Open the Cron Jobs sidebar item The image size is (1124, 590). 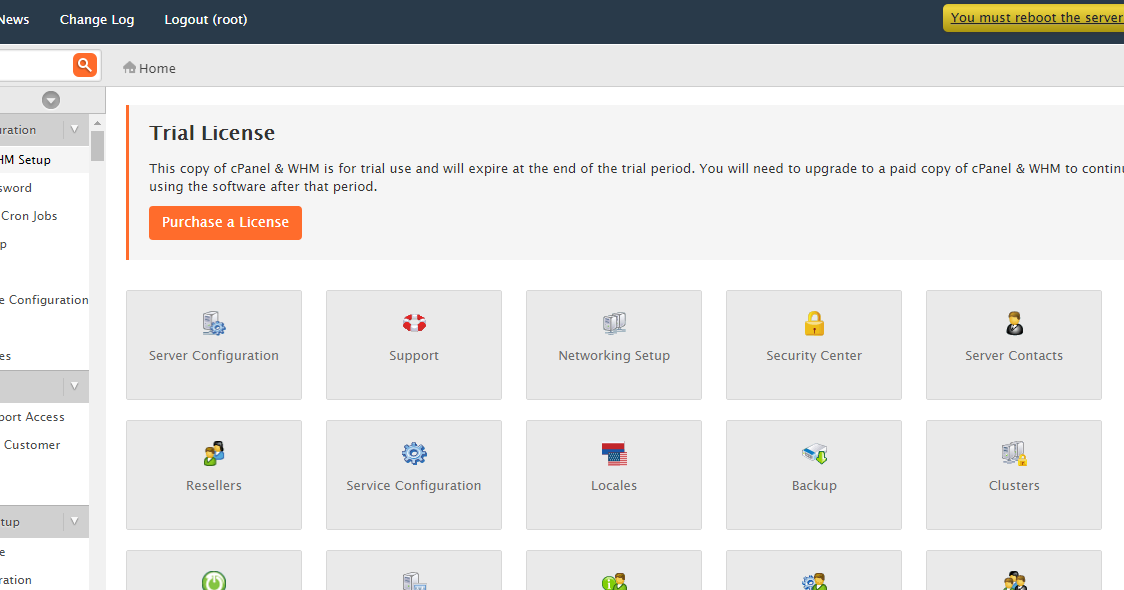(29, 216)
